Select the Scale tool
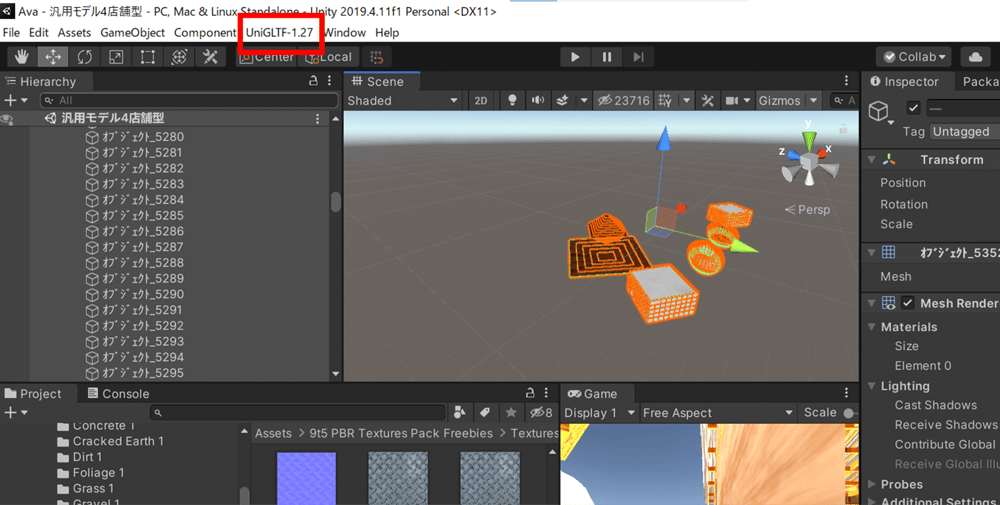The width and height of the screenshot is (1000, 505). [x=116, y=57]
